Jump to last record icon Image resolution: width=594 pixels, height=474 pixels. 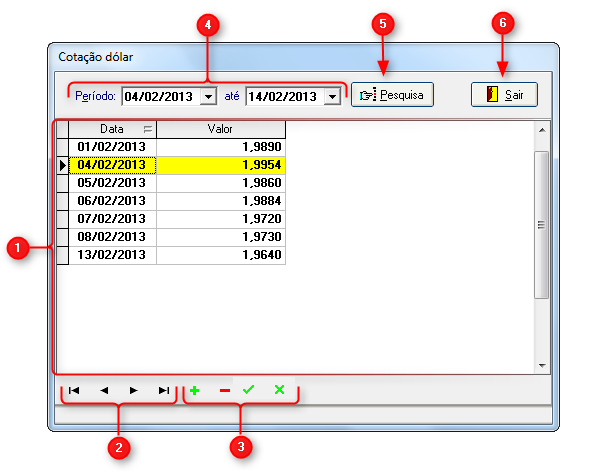(x=164, y=390)
